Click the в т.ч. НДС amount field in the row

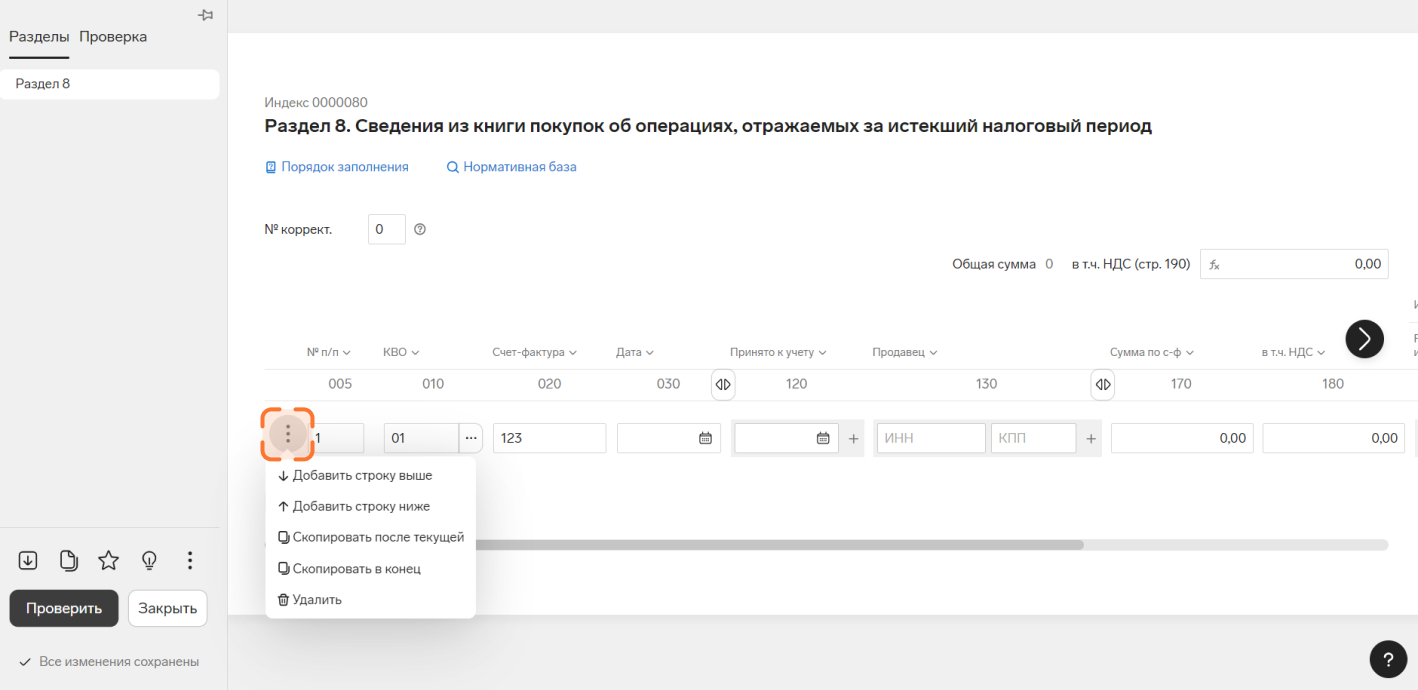(x=1334, y=438)
